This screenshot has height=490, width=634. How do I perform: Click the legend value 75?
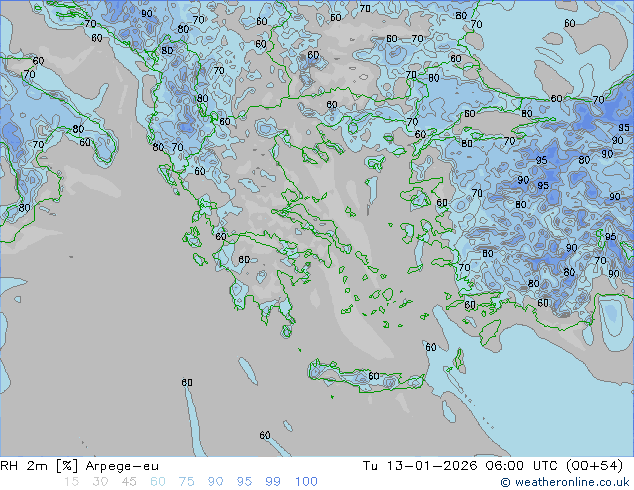(x=186, y=482)
